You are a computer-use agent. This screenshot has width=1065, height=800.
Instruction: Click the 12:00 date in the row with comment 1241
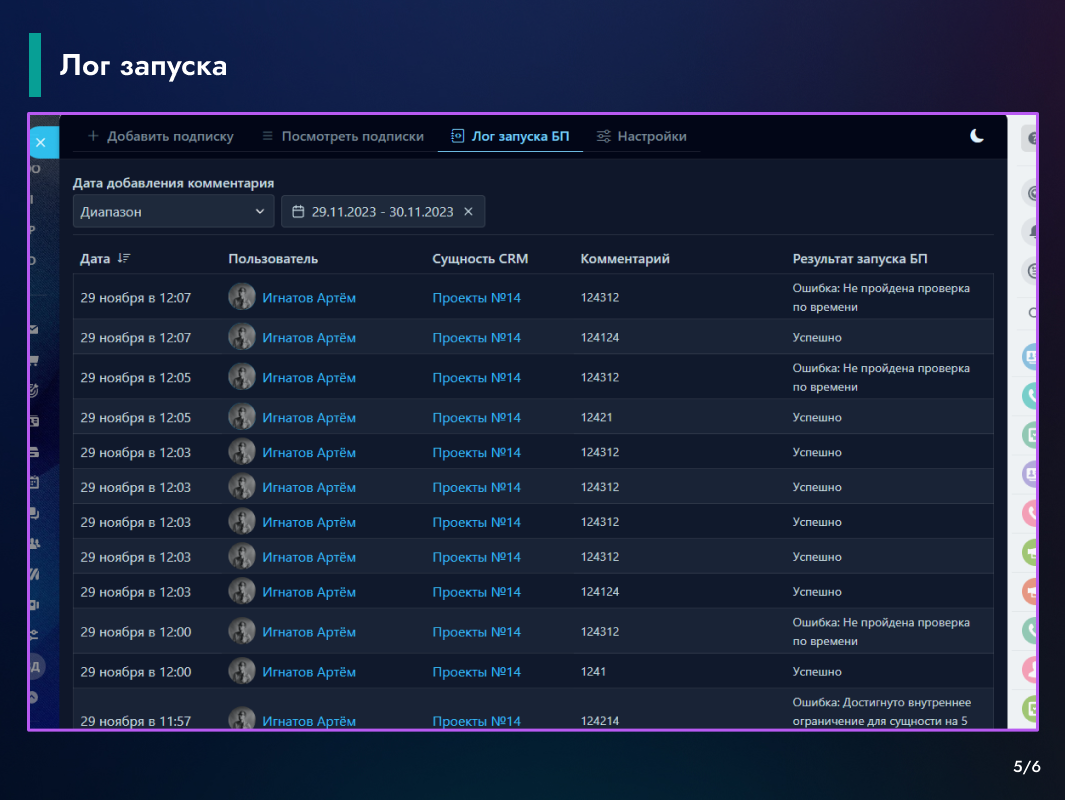coord(135,672)
